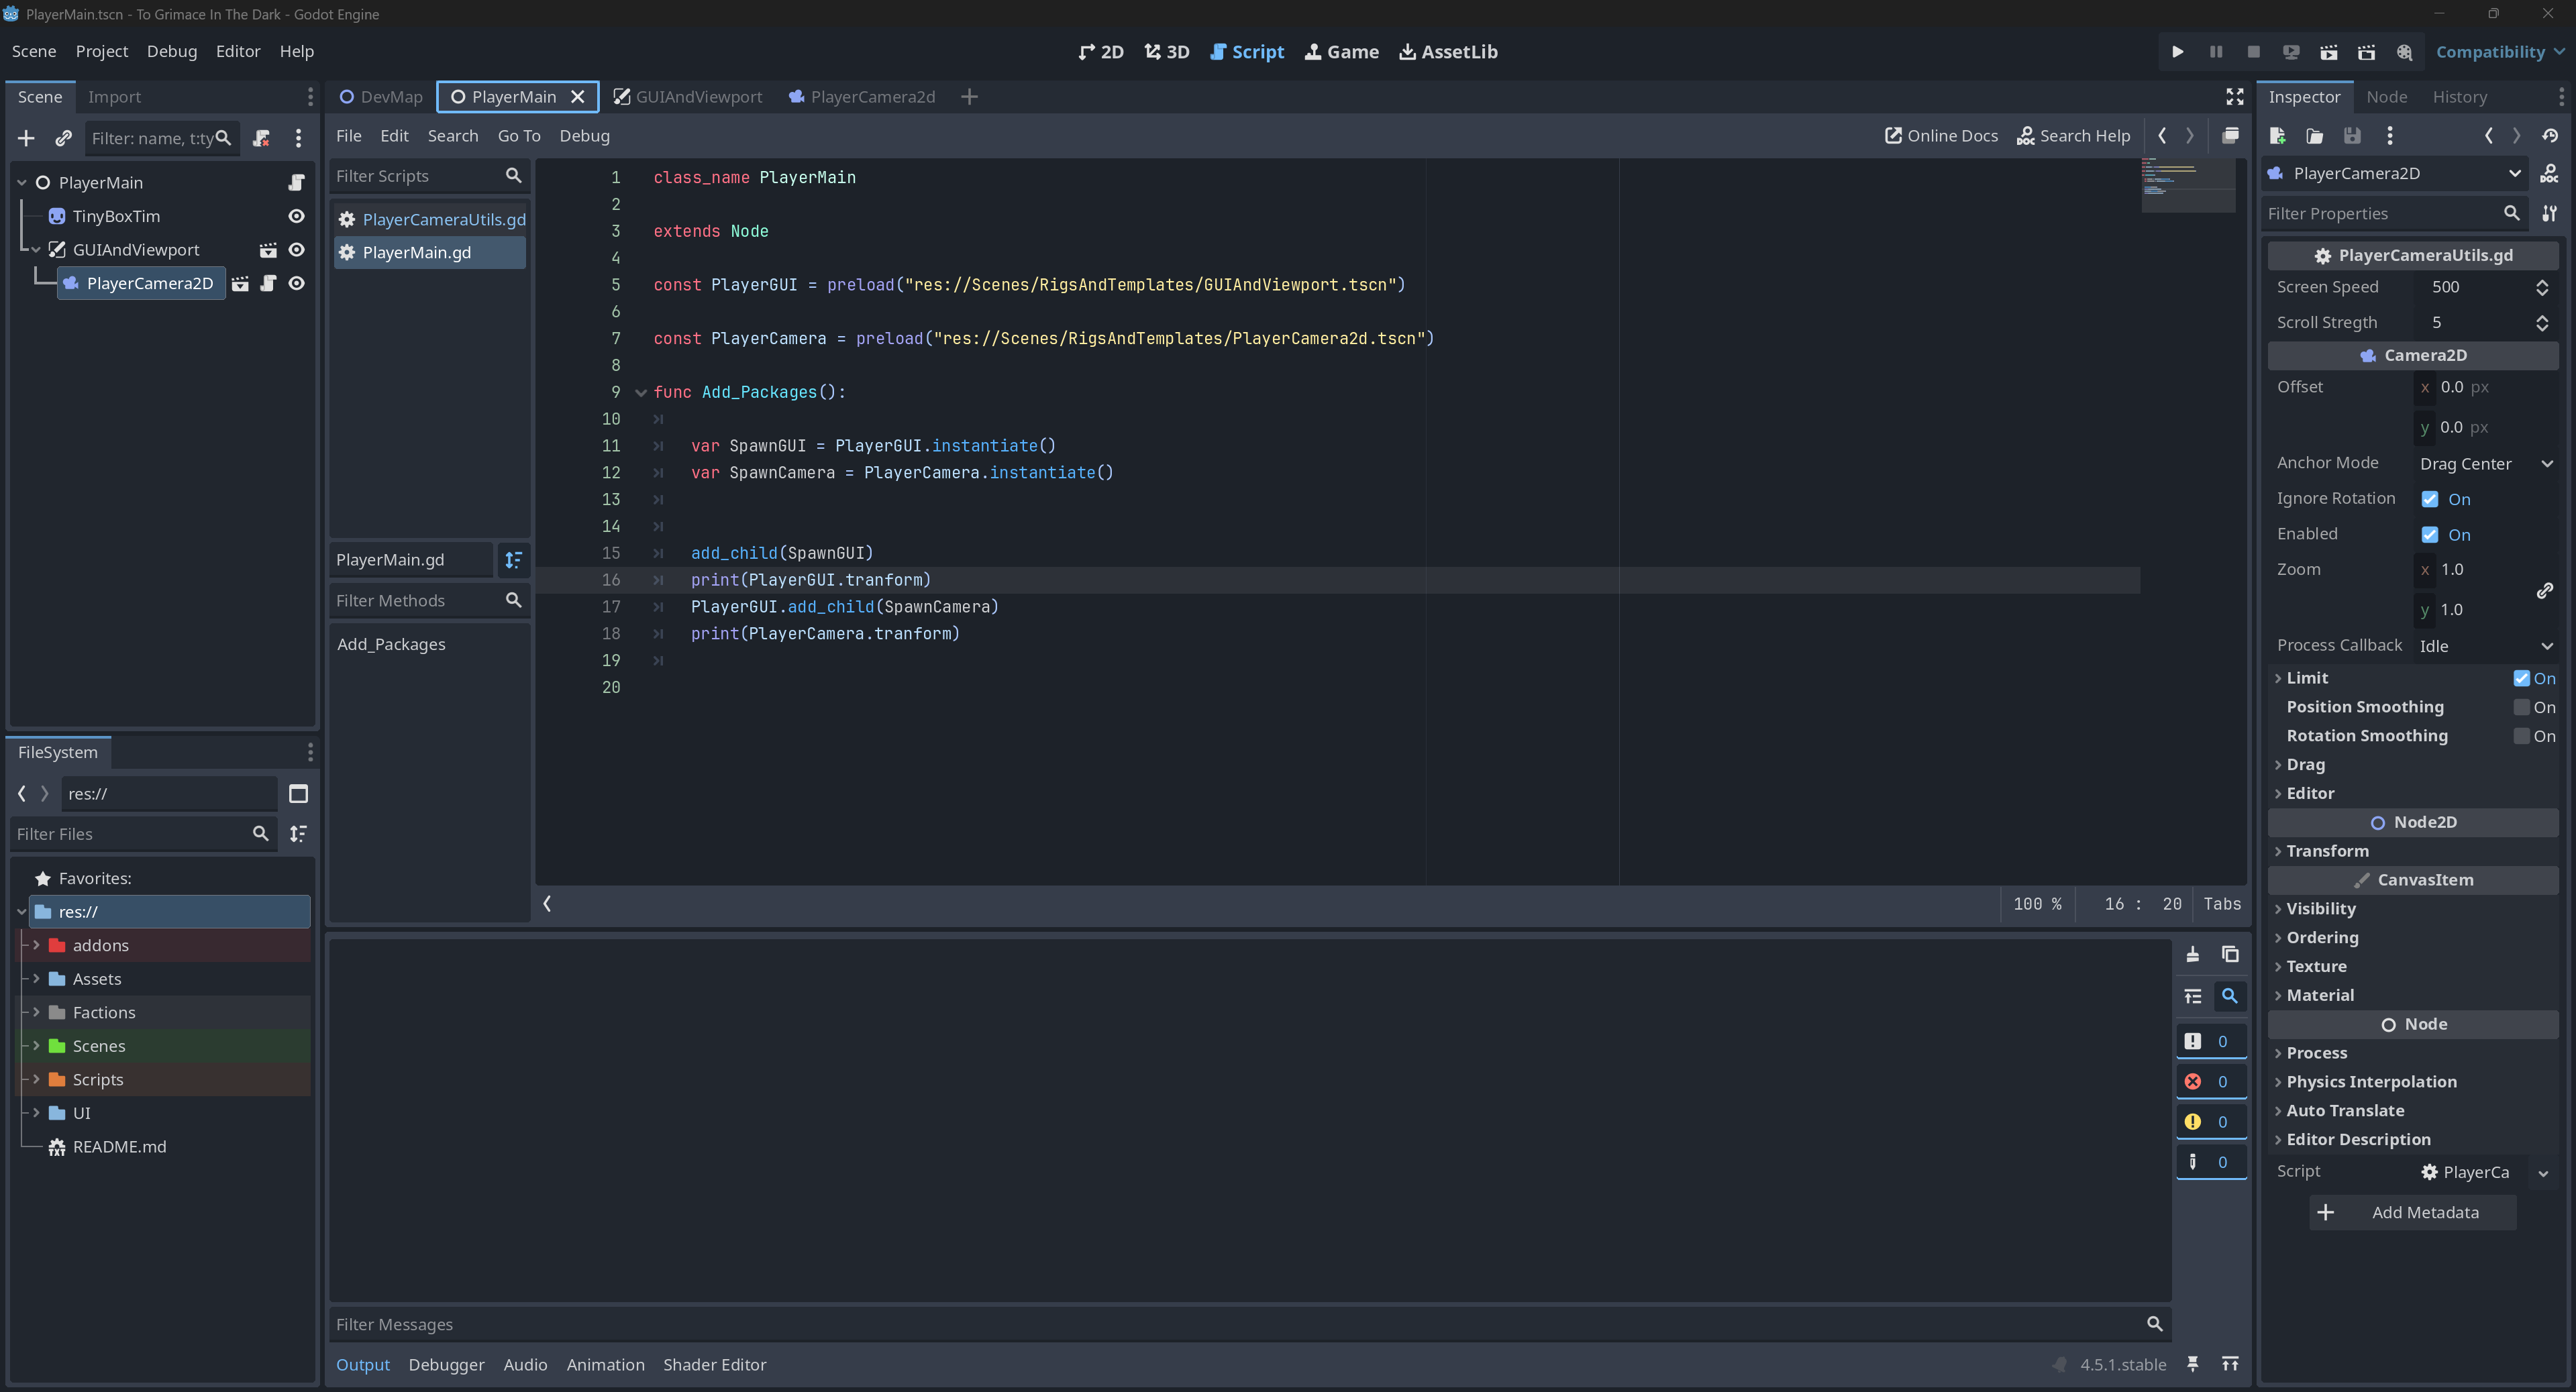Screen dimensions: 2576x1392
Task: Click the Run Project play button
Action: click(x=2177, y=52)
